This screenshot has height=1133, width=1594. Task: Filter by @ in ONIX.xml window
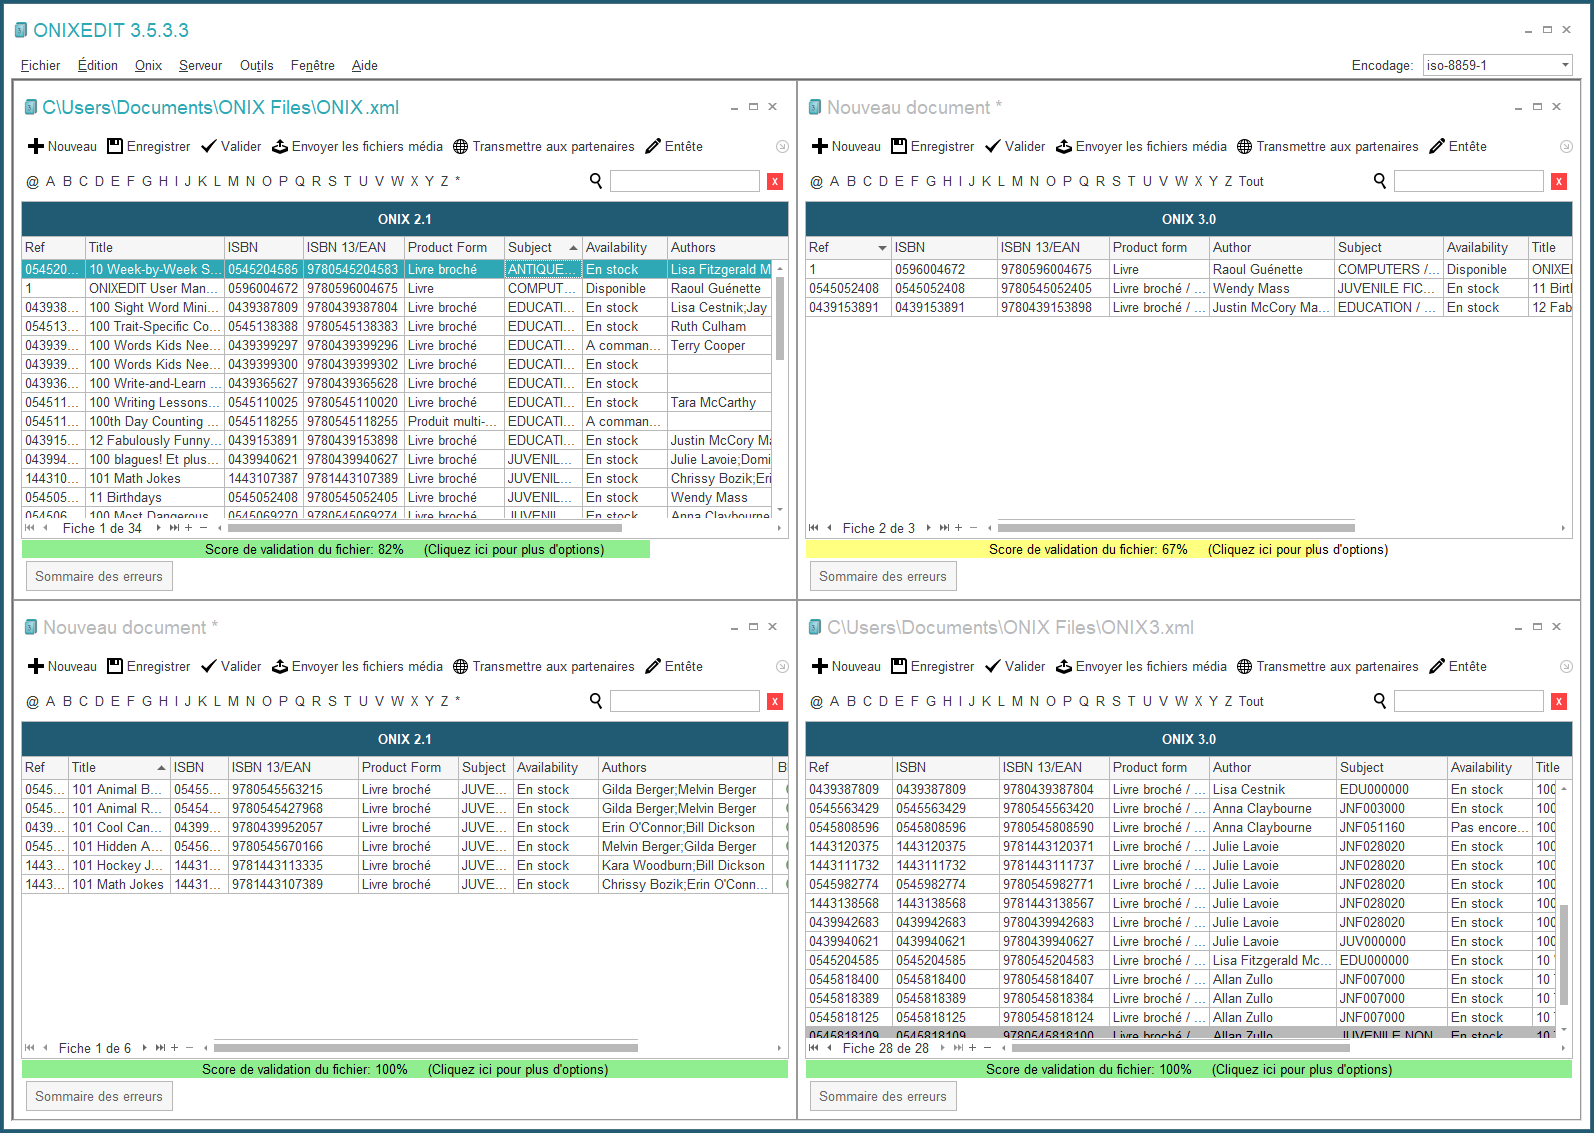click(32, 181)
